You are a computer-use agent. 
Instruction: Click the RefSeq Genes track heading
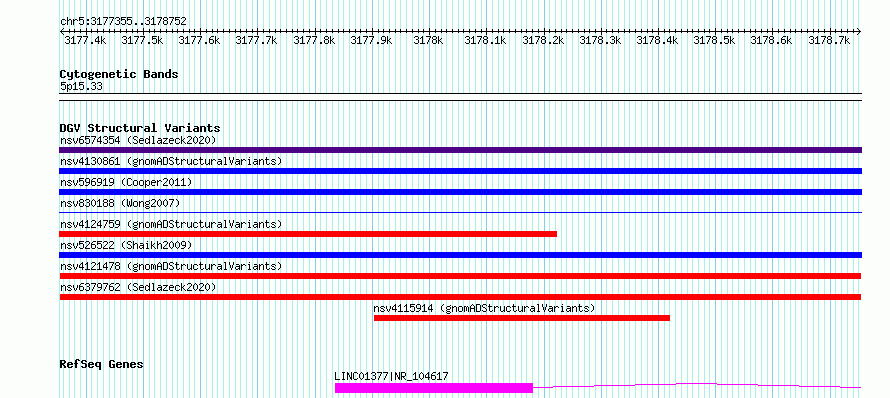[101, 365]
